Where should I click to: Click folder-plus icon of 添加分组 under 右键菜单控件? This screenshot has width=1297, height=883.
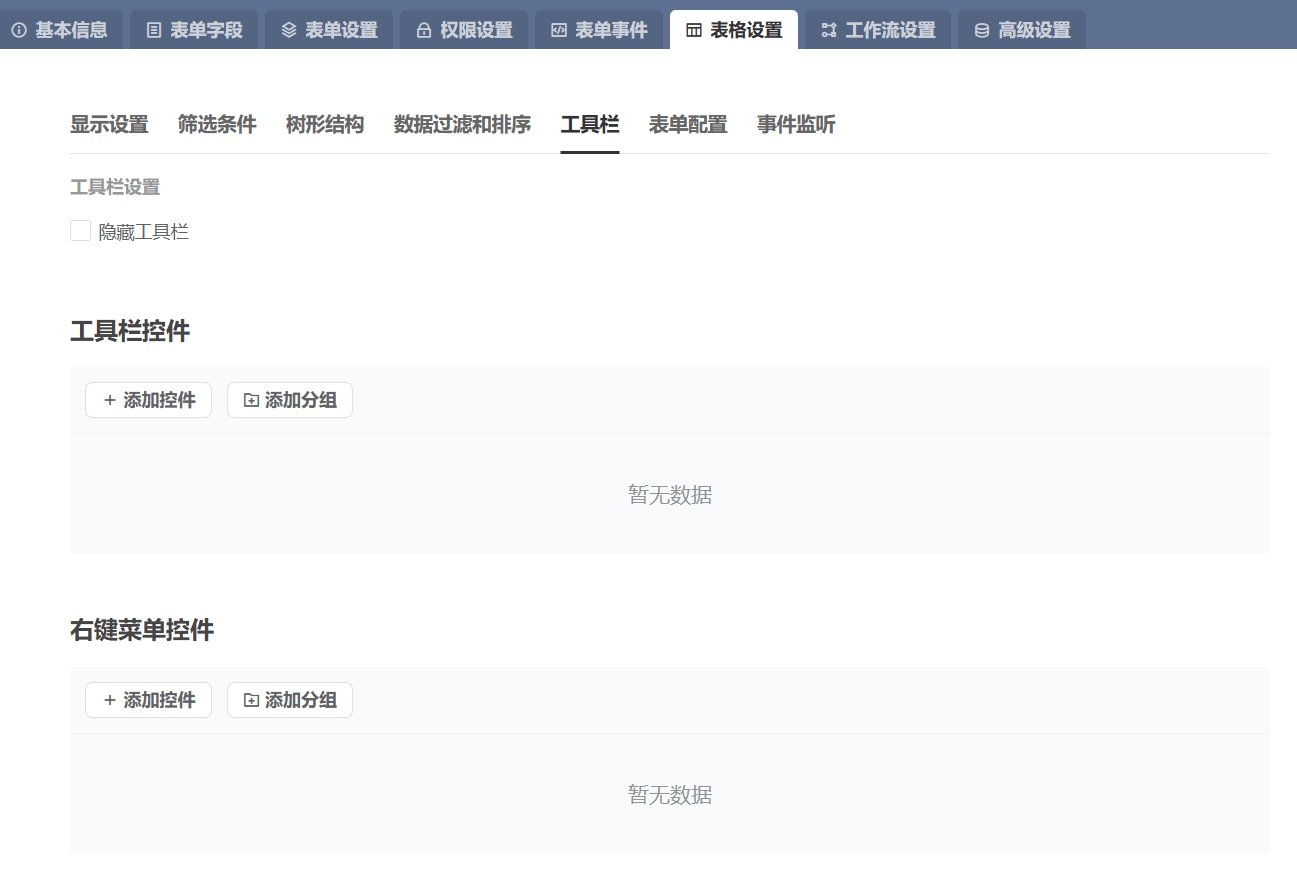click(x=251, y=700)
